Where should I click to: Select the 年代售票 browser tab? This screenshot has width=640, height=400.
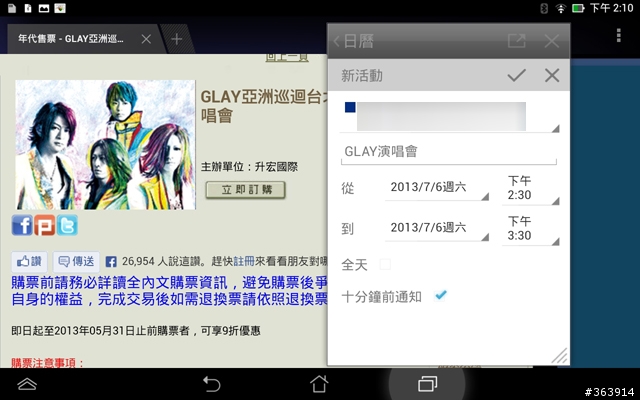tap(71, 39)
